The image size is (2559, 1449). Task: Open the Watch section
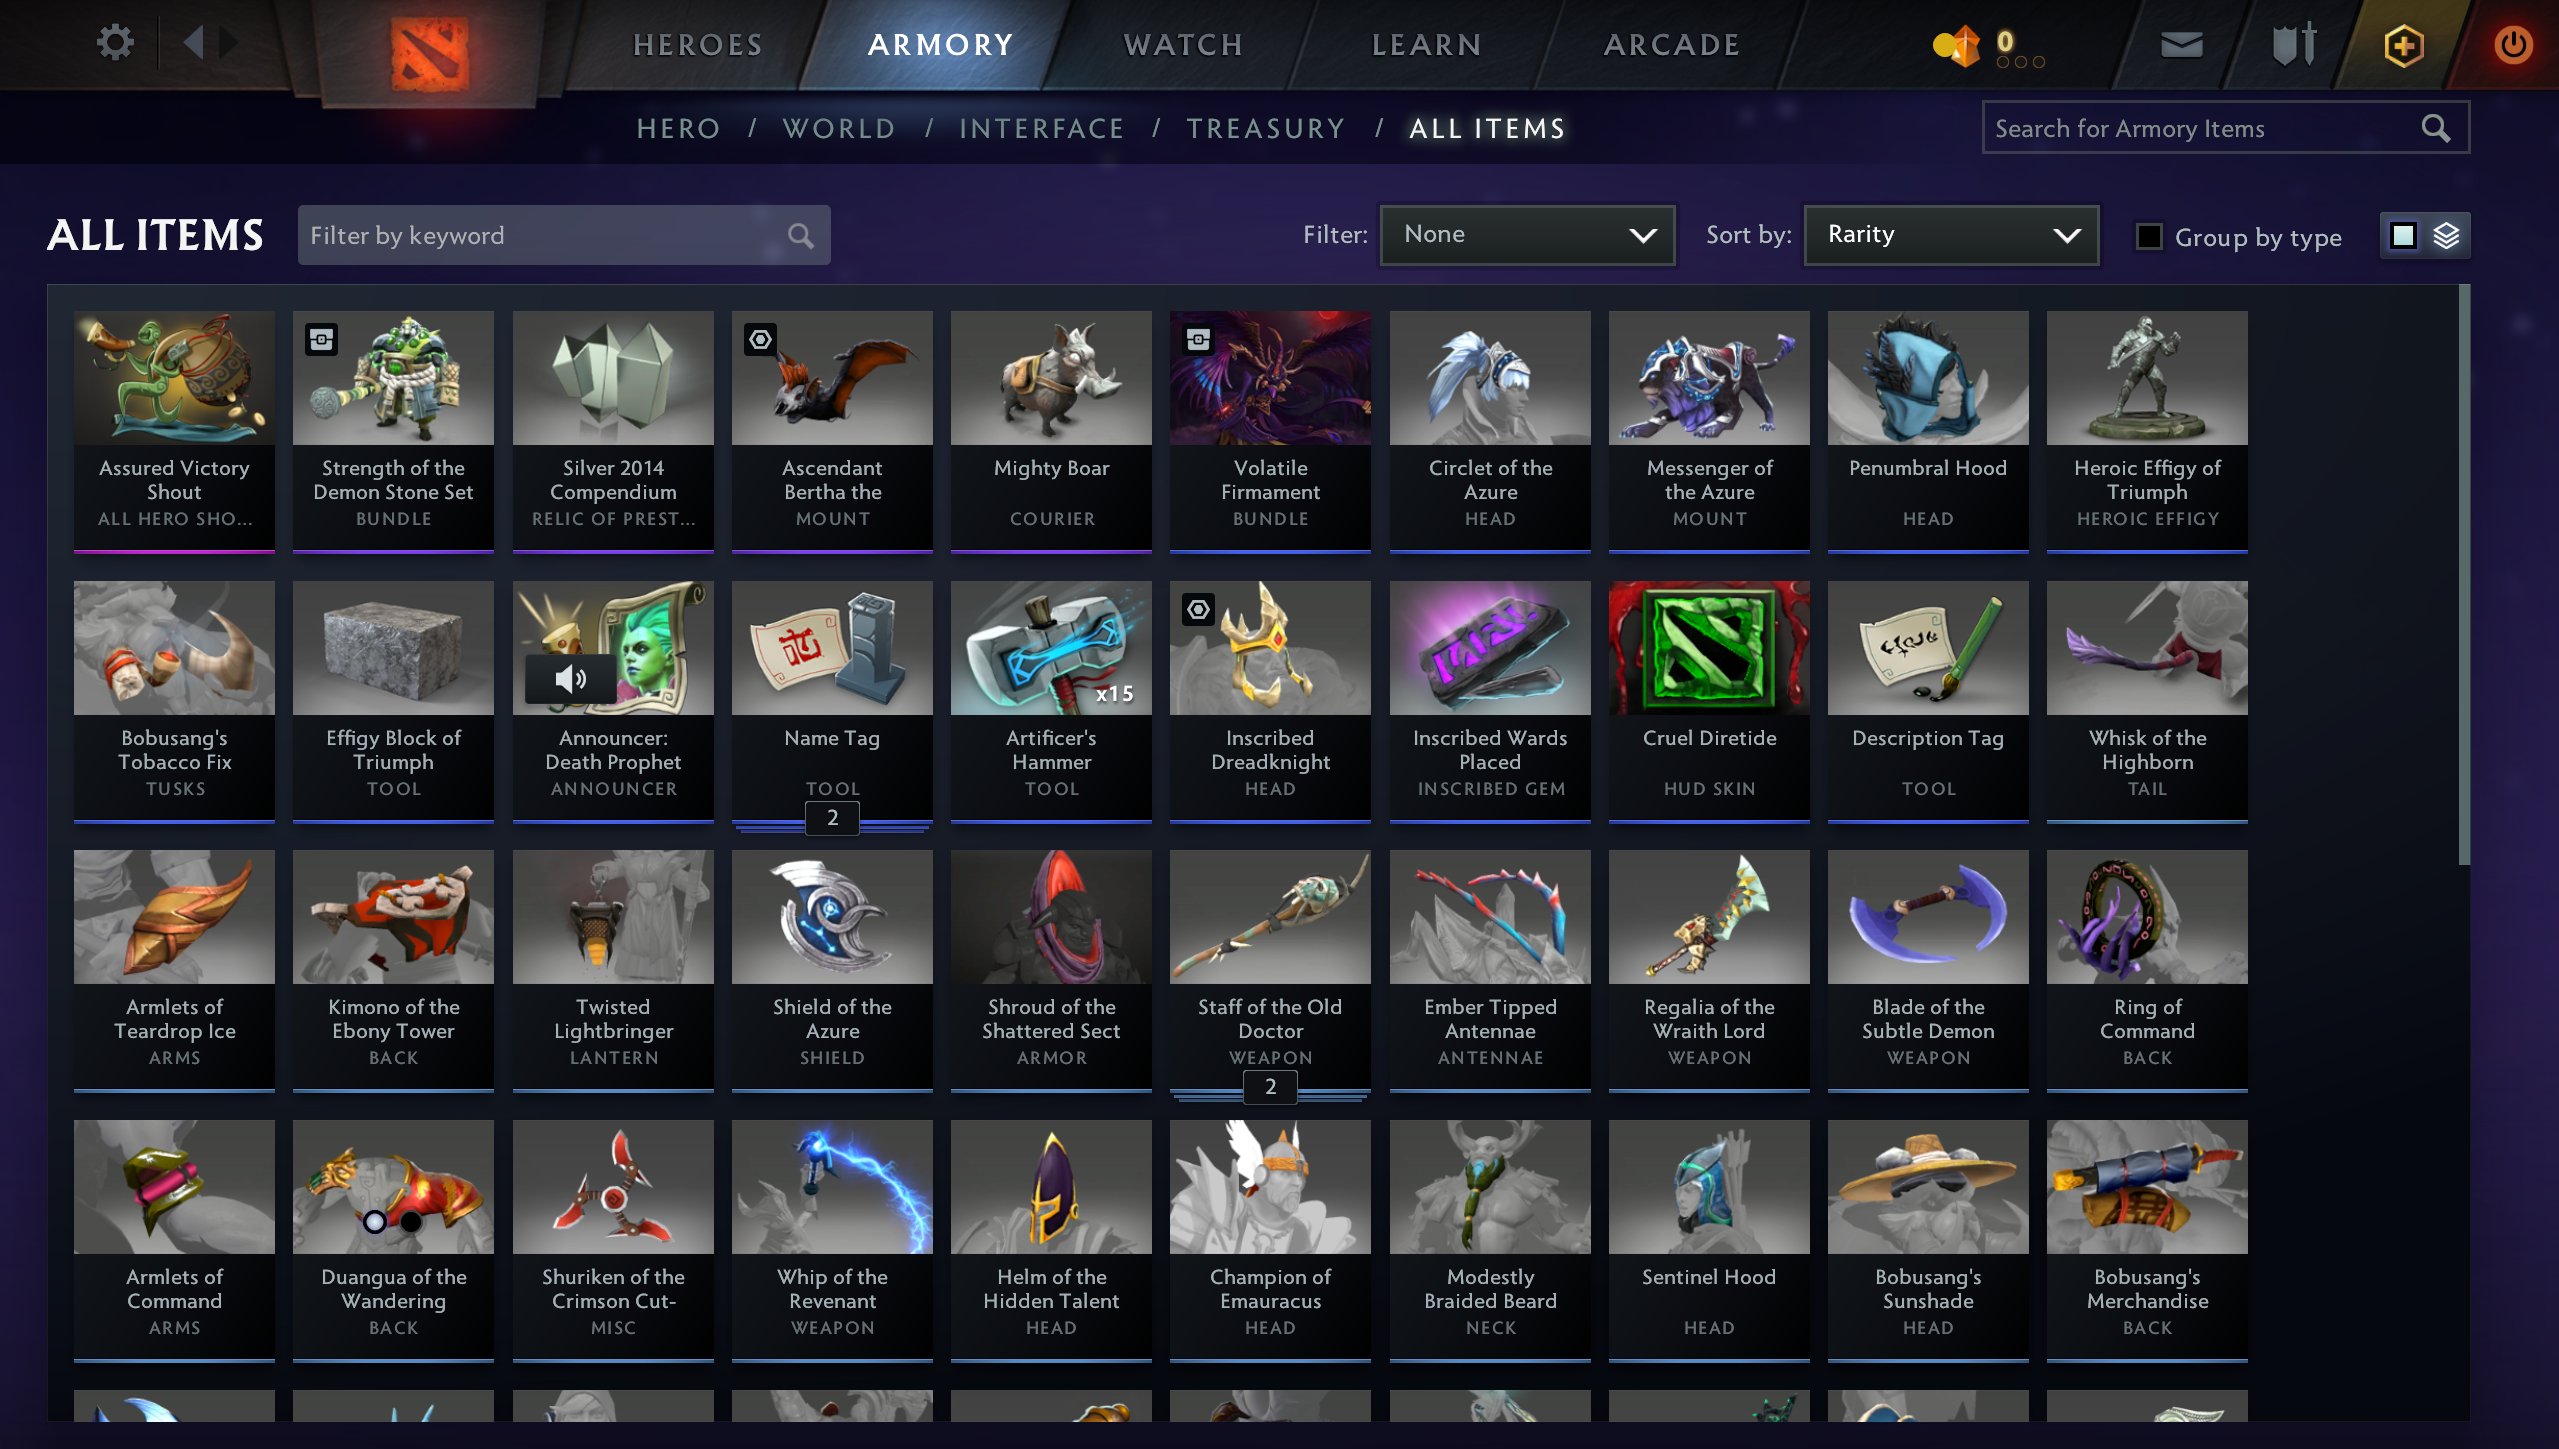click(x=1183, y=45)
